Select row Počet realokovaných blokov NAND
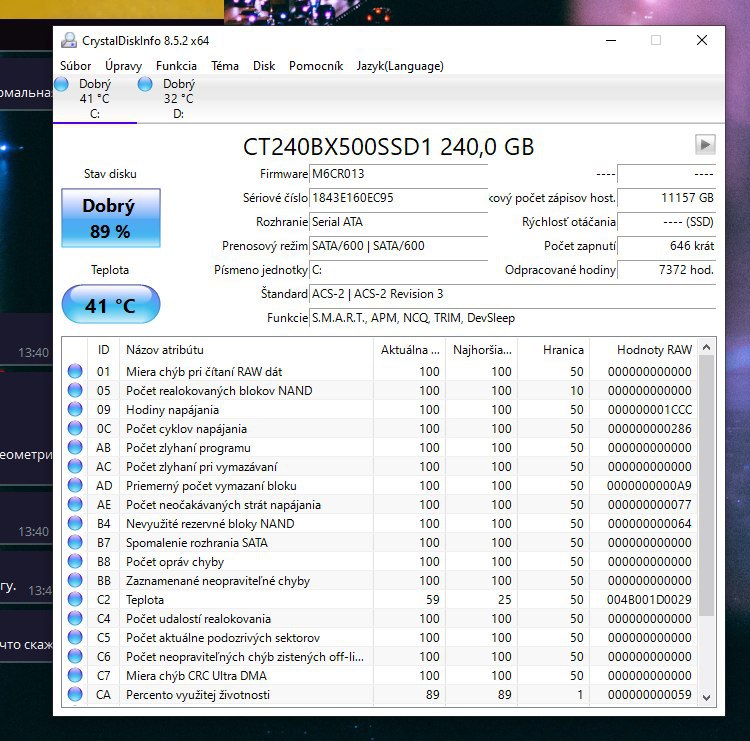 click(x=380, y=390)
